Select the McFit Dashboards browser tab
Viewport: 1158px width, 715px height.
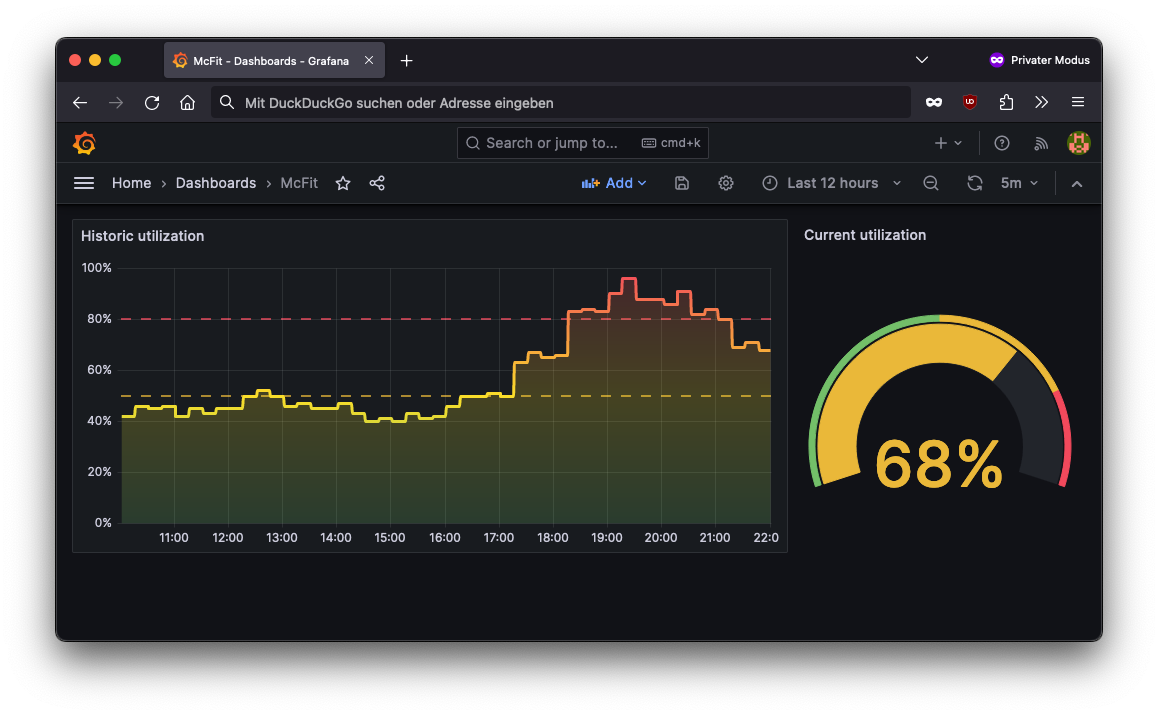point(270,60)
